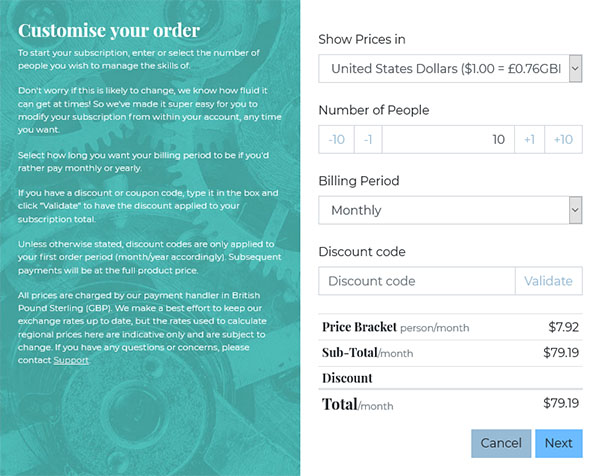Click the Customise your order heading

(x=109, y=31)
